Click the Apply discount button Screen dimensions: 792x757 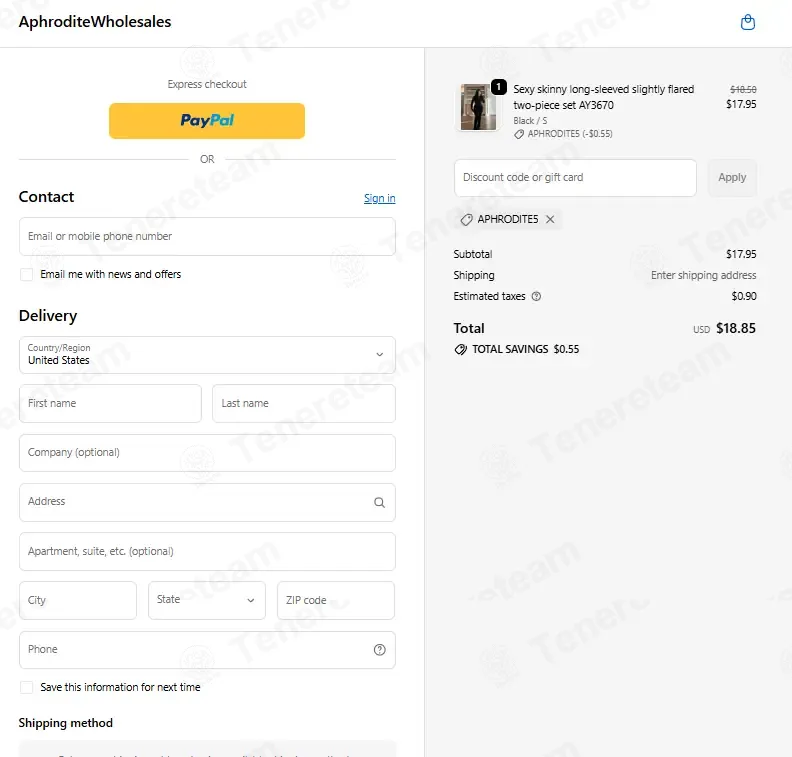pos(732,178)
